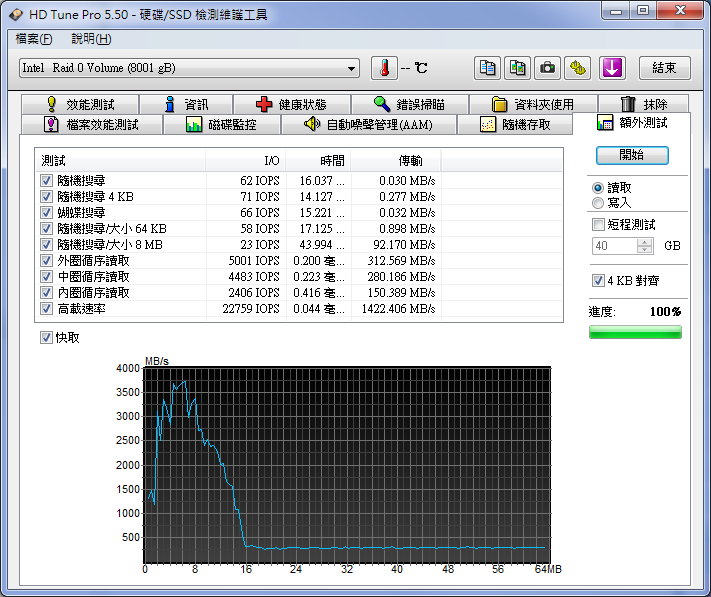Uncheck the 隨機搜尋 test checkbox
Image resolution: width=711 pixels, height=597 pixels.
click(46, 181)
